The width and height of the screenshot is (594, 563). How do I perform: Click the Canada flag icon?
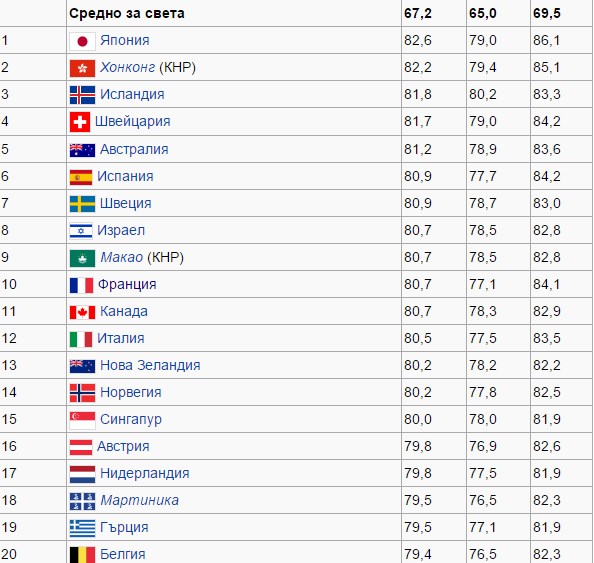click(82, 312)
